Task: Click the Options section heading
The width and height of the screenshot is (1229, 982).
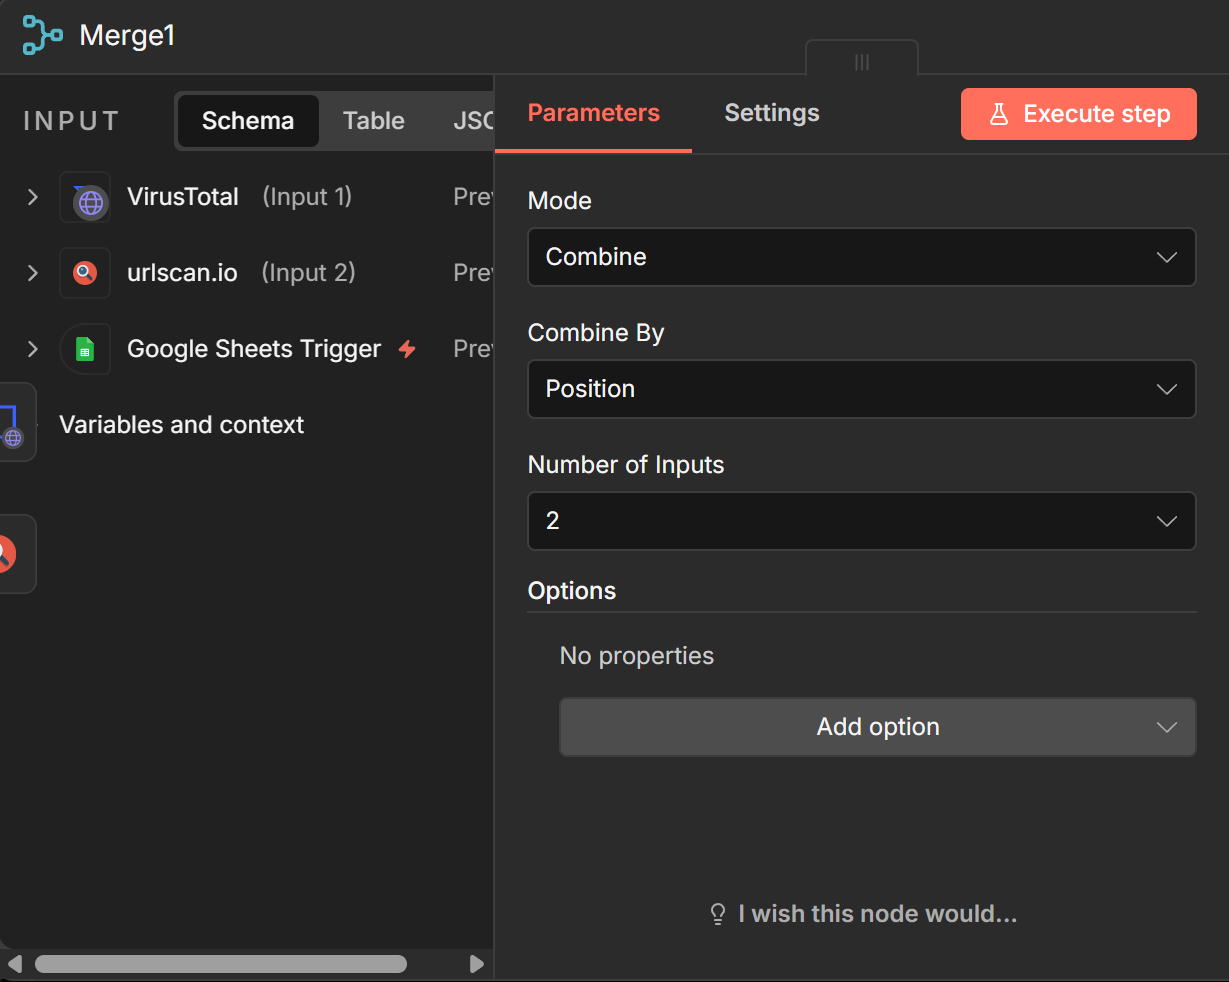Action: click(572, 591)
